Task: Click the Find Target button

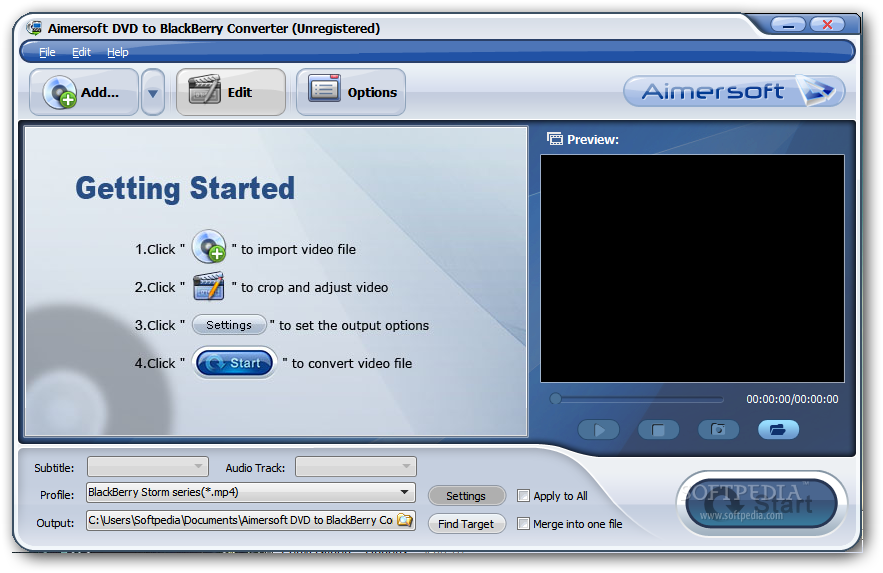Action: pyautogui.click(x=466, y=524)
